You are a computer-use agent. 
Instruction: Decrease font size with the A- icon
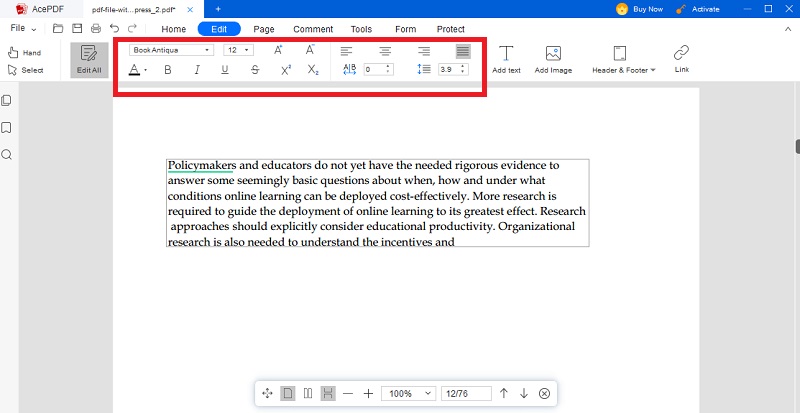click(x=310, y=50)
